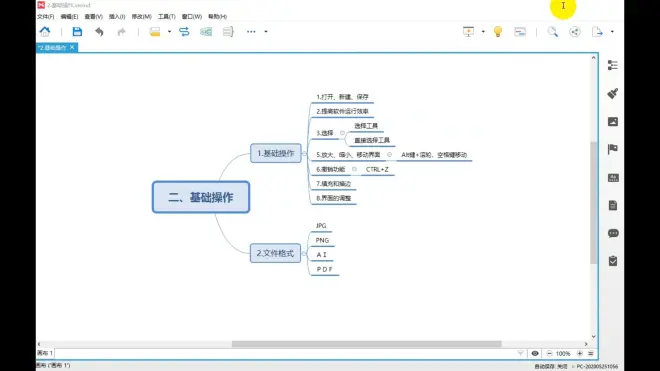
Task: Open the format paintbrush panel
Action: 613,93
